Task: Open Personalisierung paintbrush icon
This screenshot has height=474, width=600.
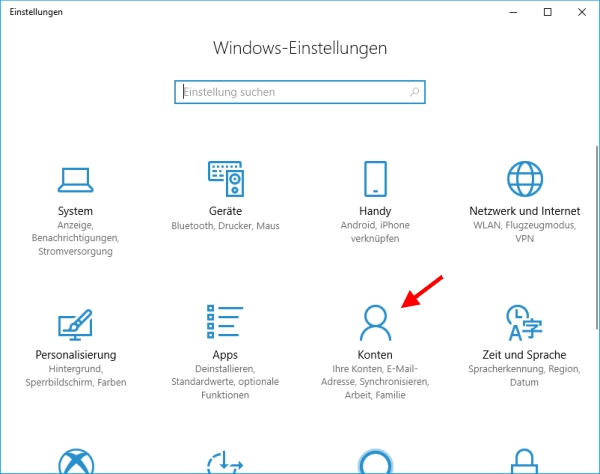Action: click(x=75, y=325)
